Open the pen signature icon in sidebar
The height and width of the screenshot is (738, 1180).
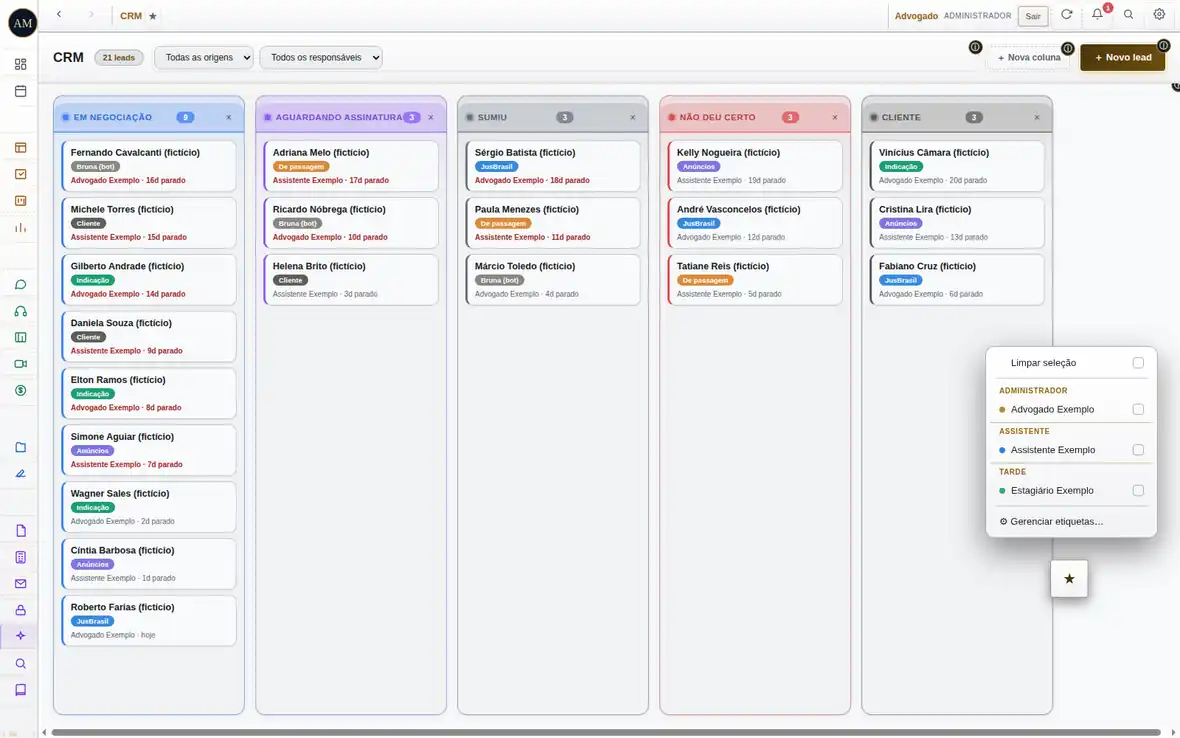(20, 473)
